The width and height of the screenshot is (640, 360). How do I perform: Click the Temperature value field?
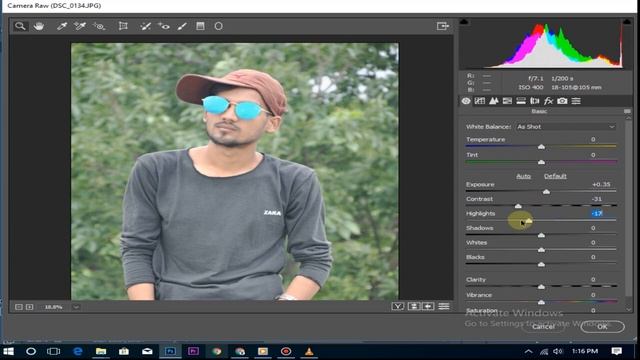pyautogui.click(x=593, y=140)
